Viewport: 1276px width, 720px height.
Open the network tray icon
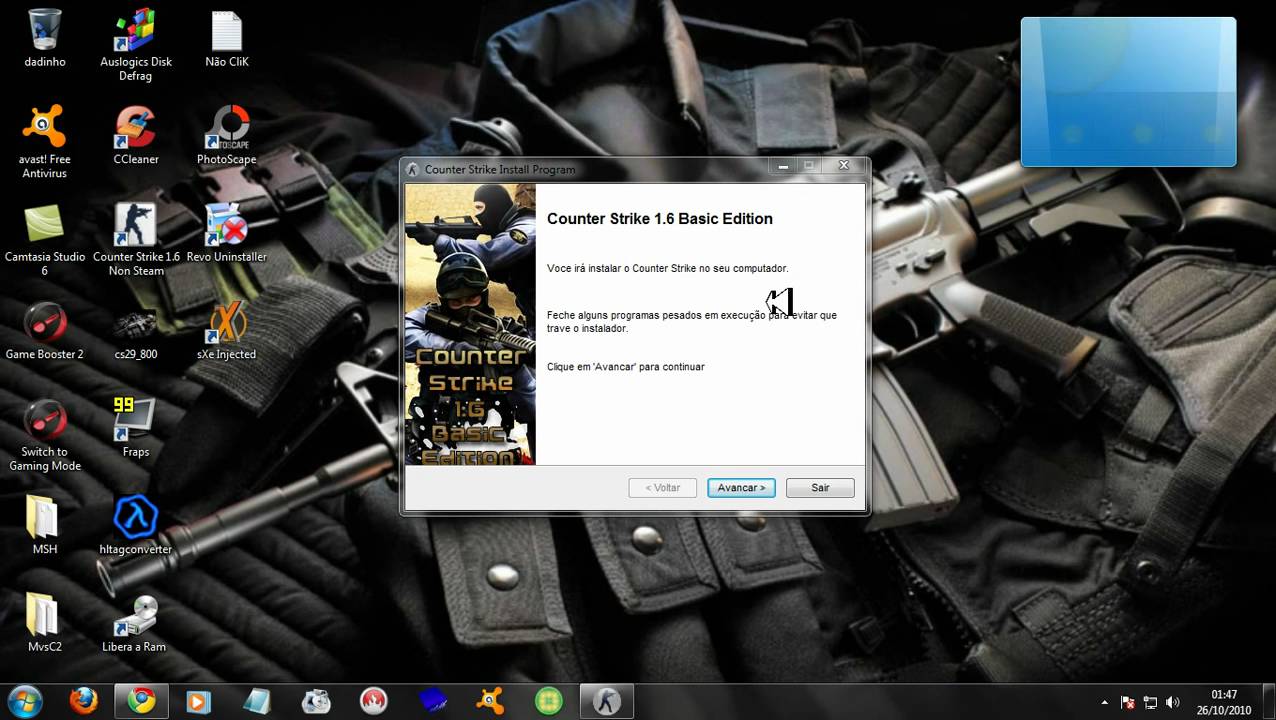[x=1150, y=702]
